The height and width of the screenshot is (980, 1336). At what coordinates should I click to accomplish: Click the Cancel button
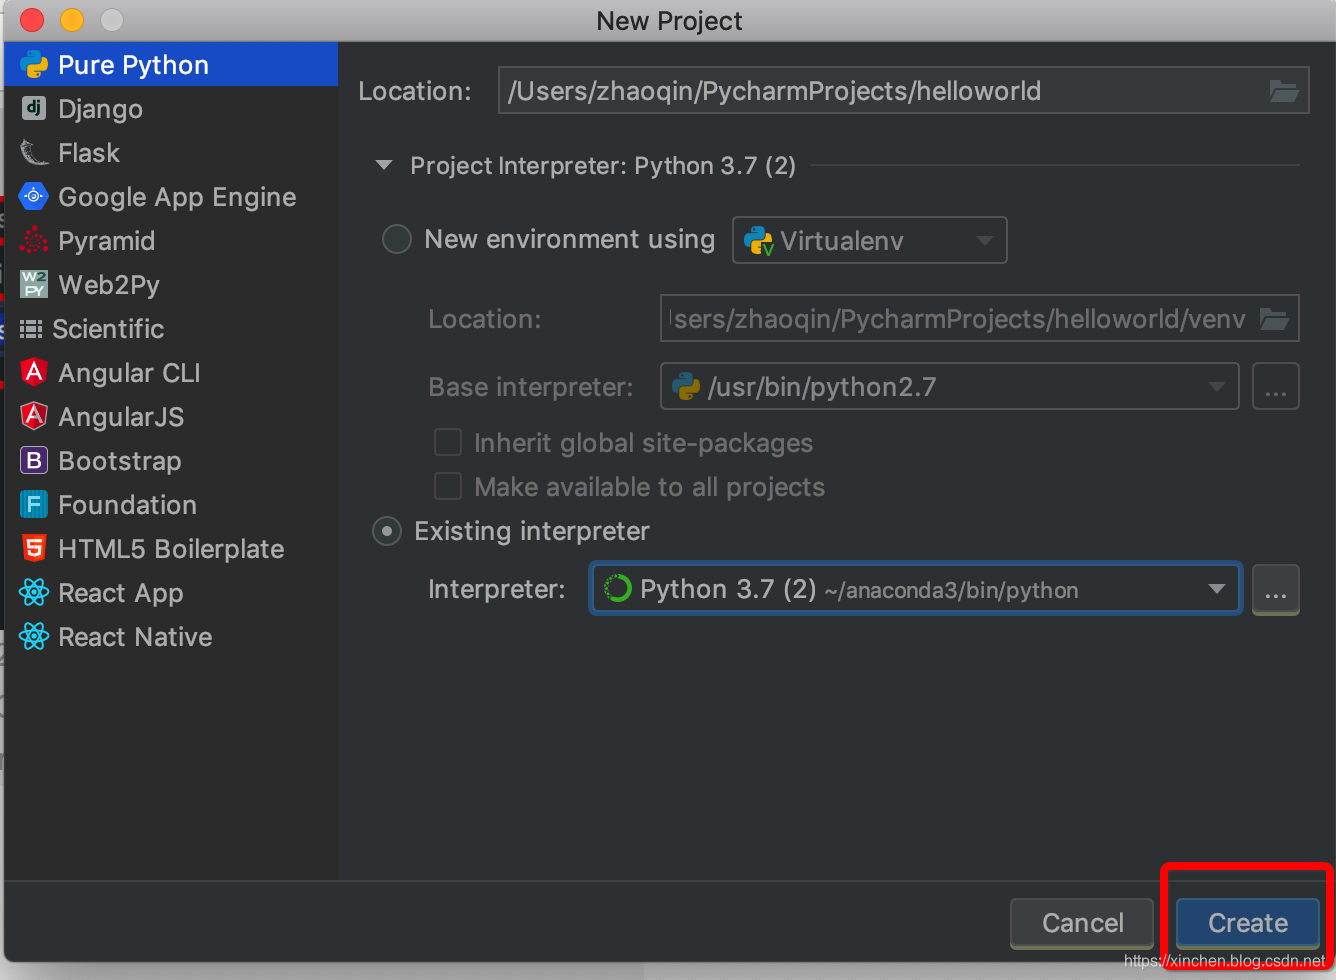1082,922
